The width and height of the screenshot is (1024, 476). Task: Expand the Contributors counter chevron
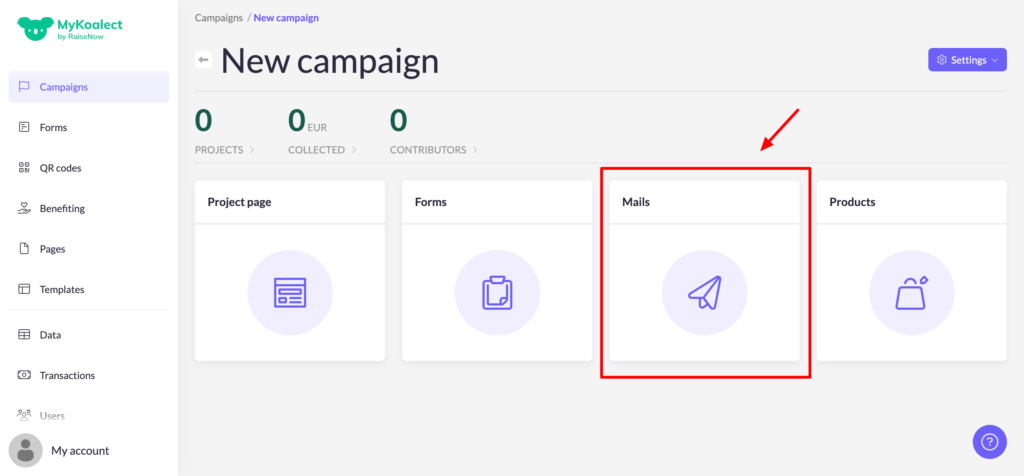(474, 150)
